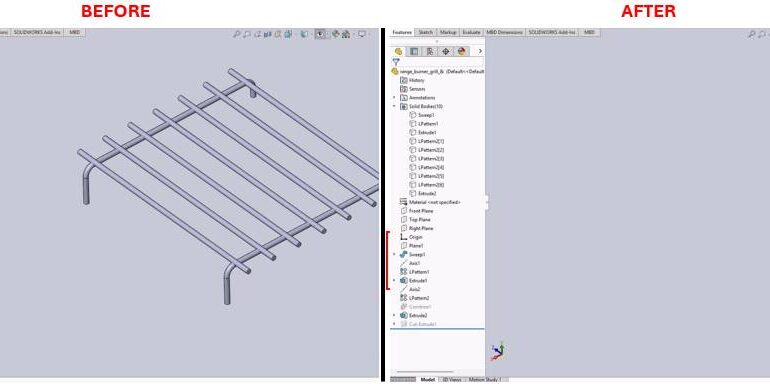The image size is (770, 384).
Task: Switch to Sketch tab in AFTER window
Action: (425, 32)
